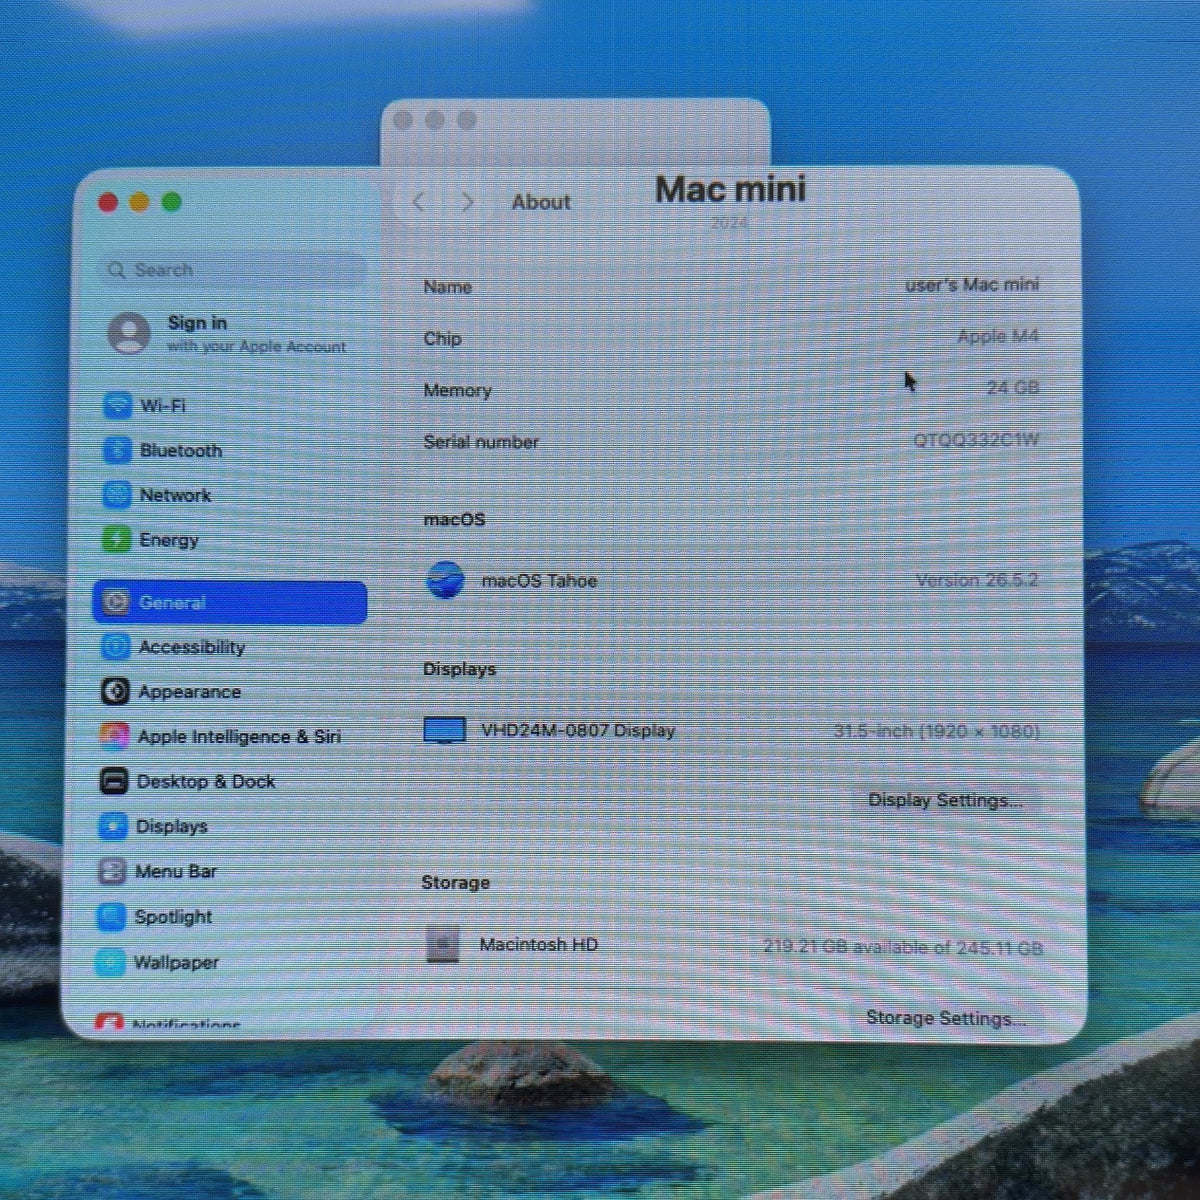Screen dimensions: 1200x1200
Task: Click the Apple M4 chip value
Action: point(997,337)
